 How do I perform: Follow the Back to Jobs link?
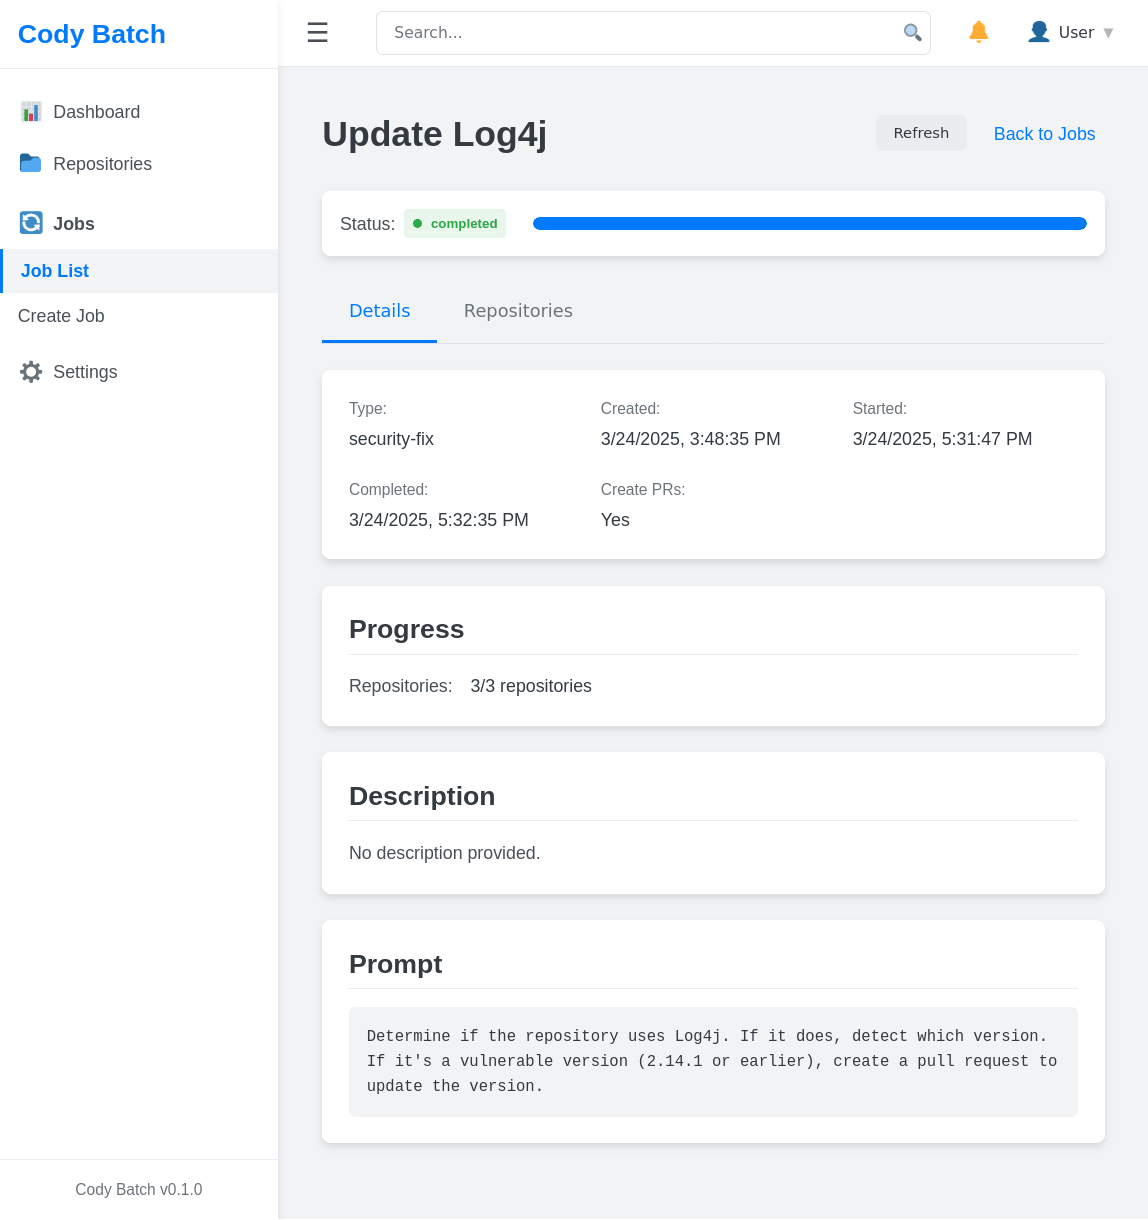tap(1044, 134)
